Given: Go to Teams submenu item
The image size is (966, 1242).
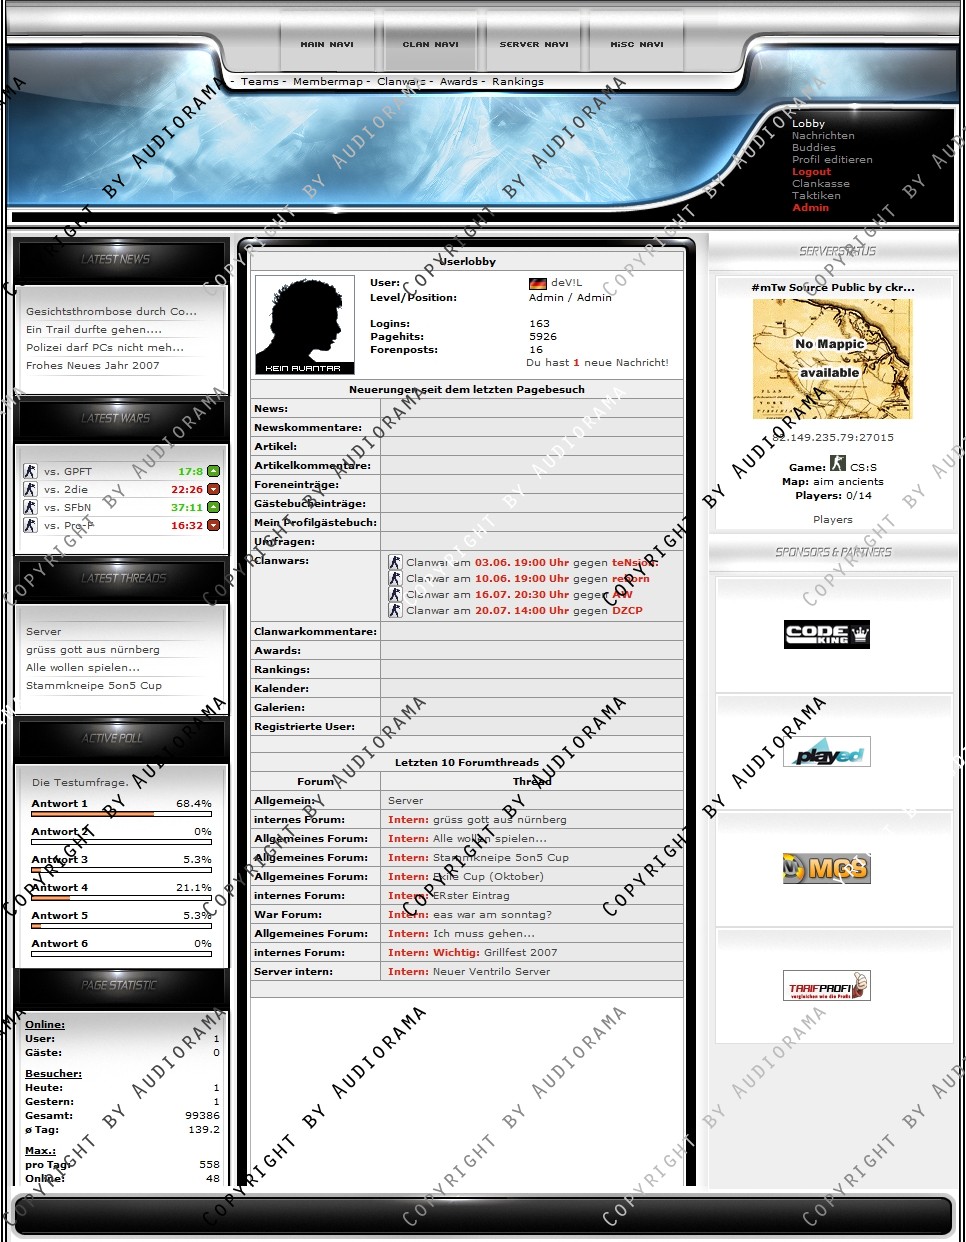Looking at the screenshot, I should tap(260, 82).
